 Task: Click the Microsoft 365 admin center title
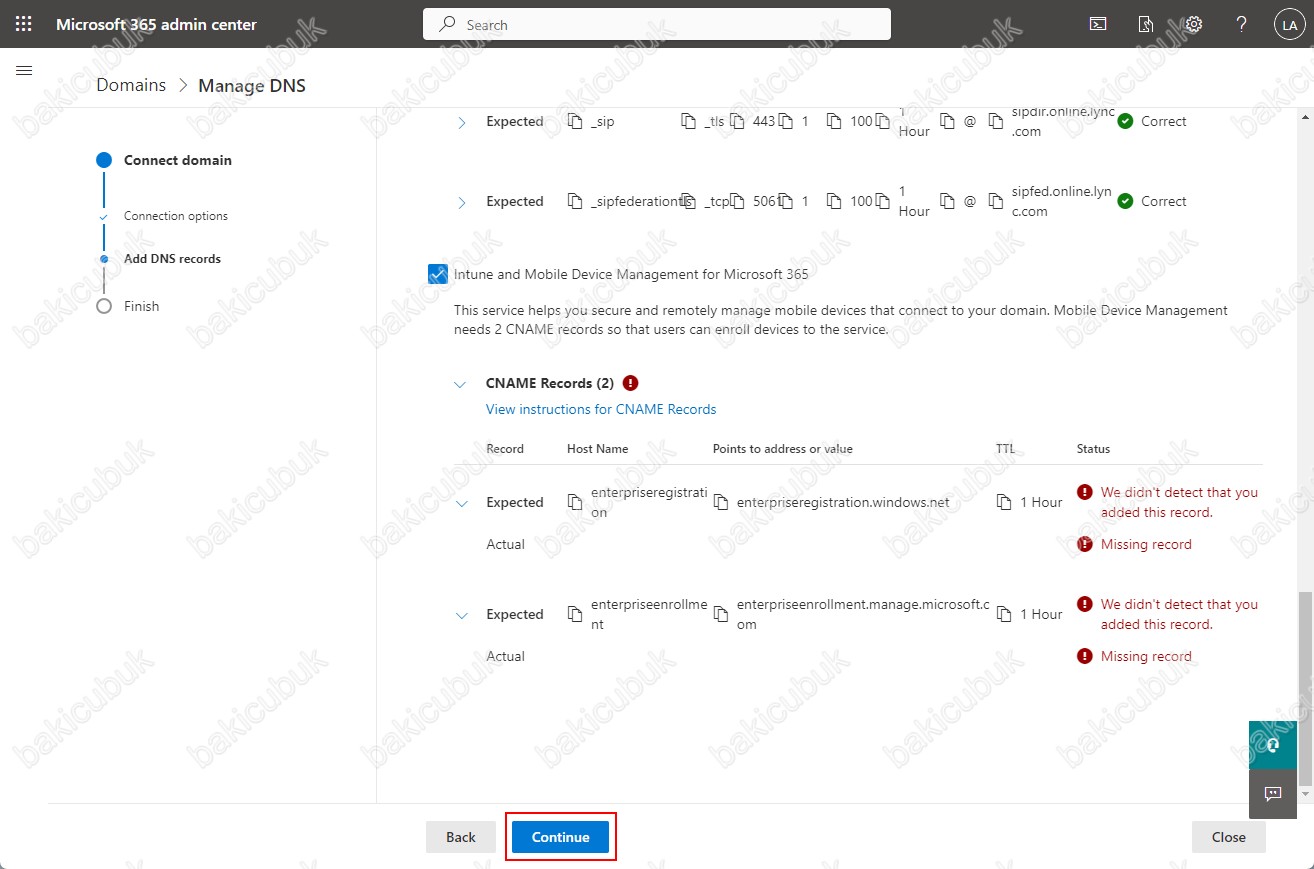(156, 24)
